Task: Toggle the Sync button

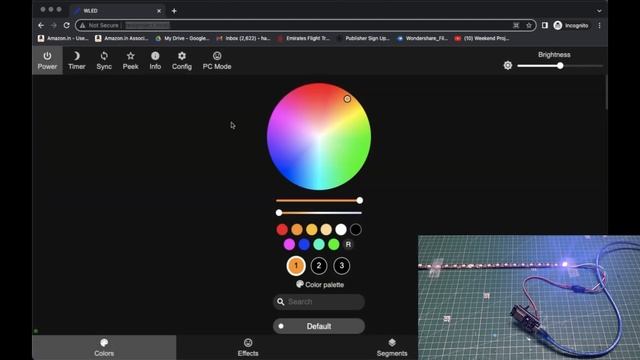Action: [104, 60]
